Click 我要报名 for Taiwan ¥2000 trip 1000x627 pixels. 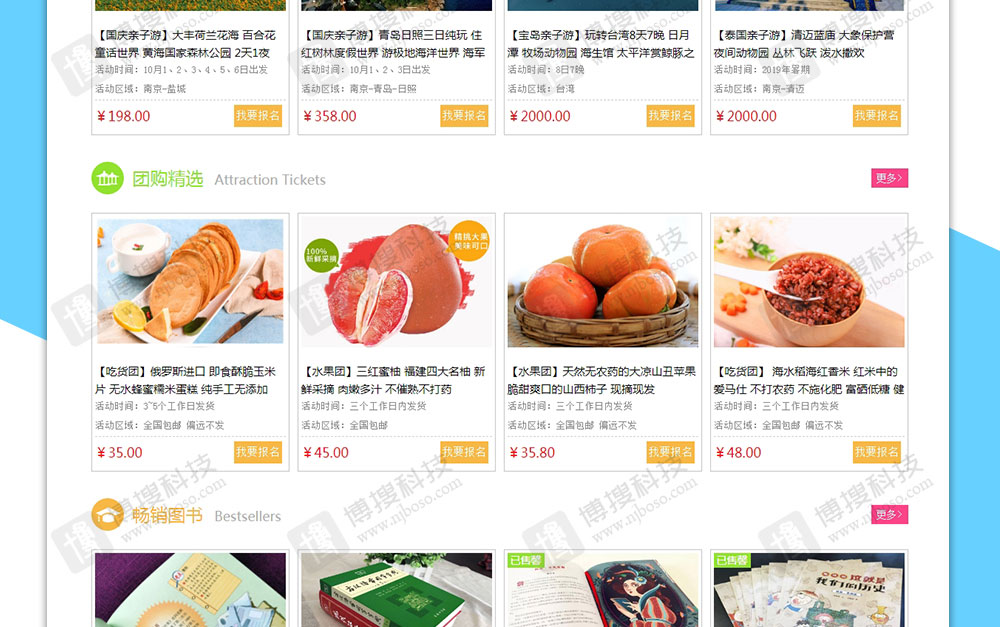pos(670,116)
